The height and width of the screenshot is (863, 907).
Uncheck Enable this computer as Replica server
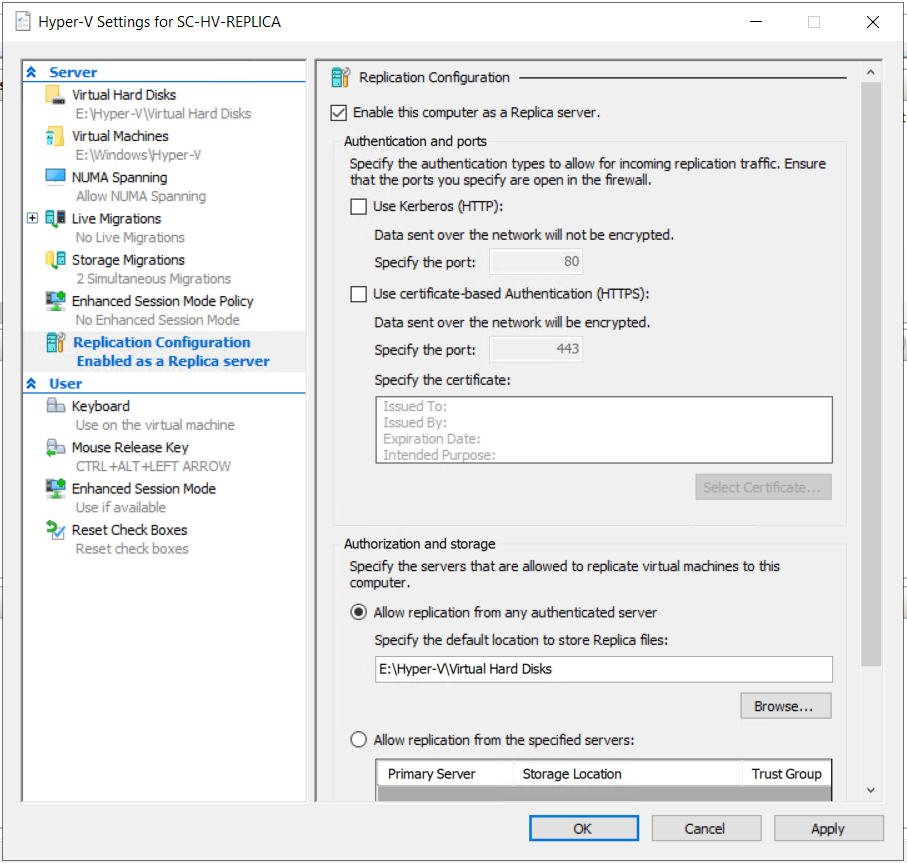coord(338,112)
